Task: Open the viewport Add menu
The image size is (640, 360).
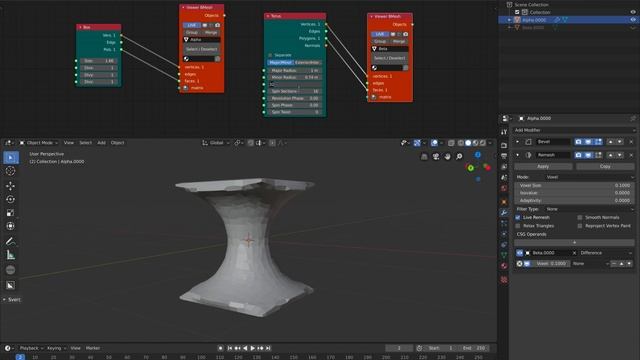Action: tap(101, 143)
